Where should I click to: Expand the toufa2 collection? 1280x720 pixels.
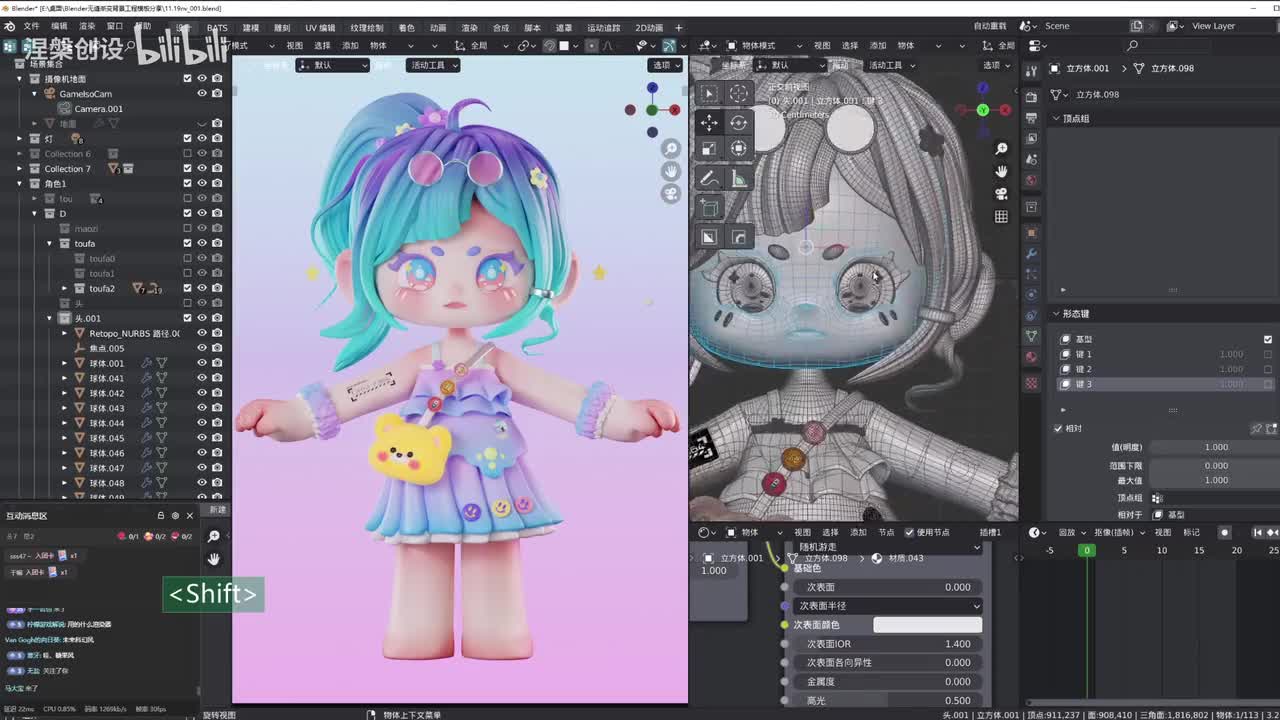[x=65, y=288]
